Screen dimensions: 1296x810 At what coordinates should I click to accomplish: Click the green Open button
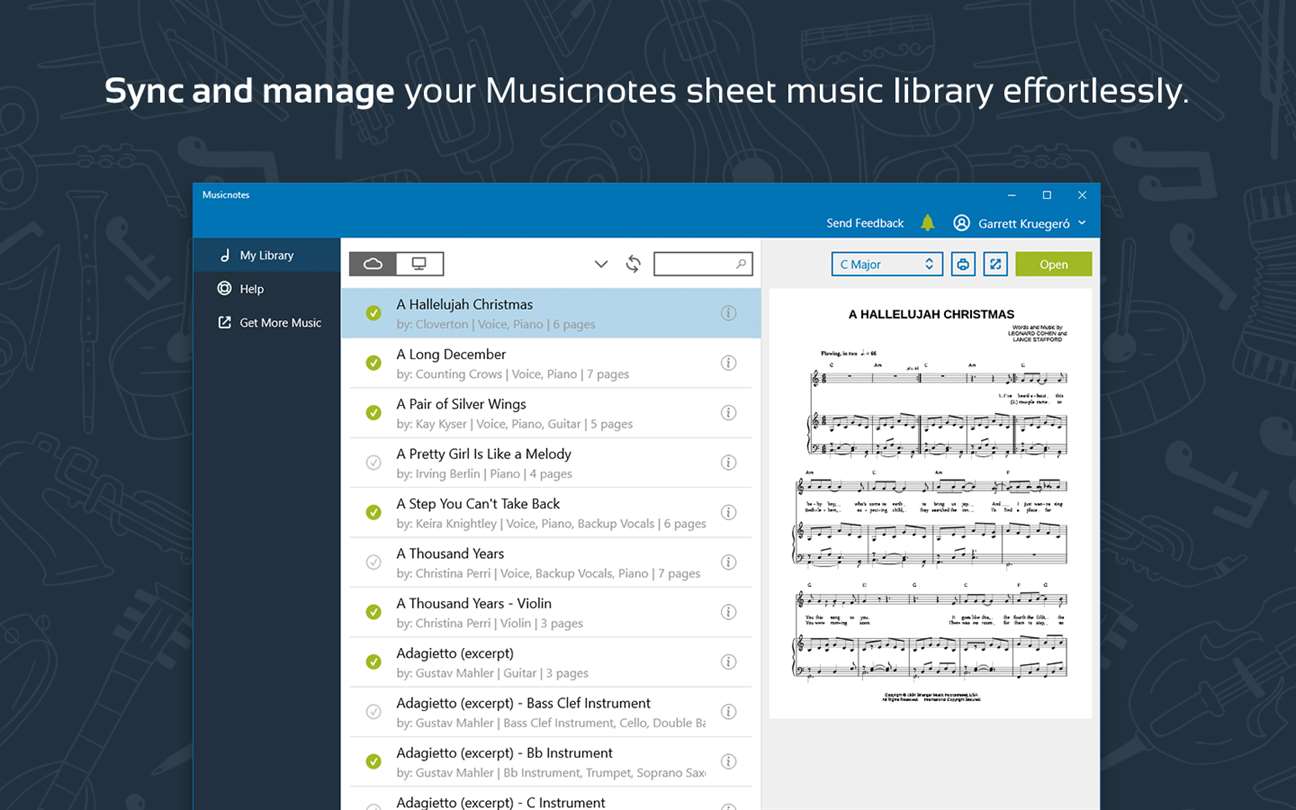[x=1054, y=264]
